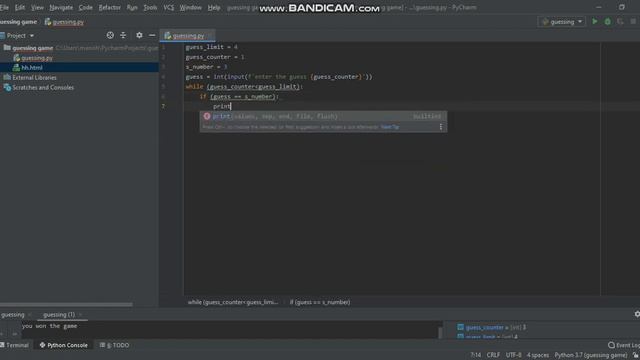Click the s_number = 3 line
Image resolution: width=640 pixels, height=360 pixels.
pyautogui.click(x=206, y=67)
